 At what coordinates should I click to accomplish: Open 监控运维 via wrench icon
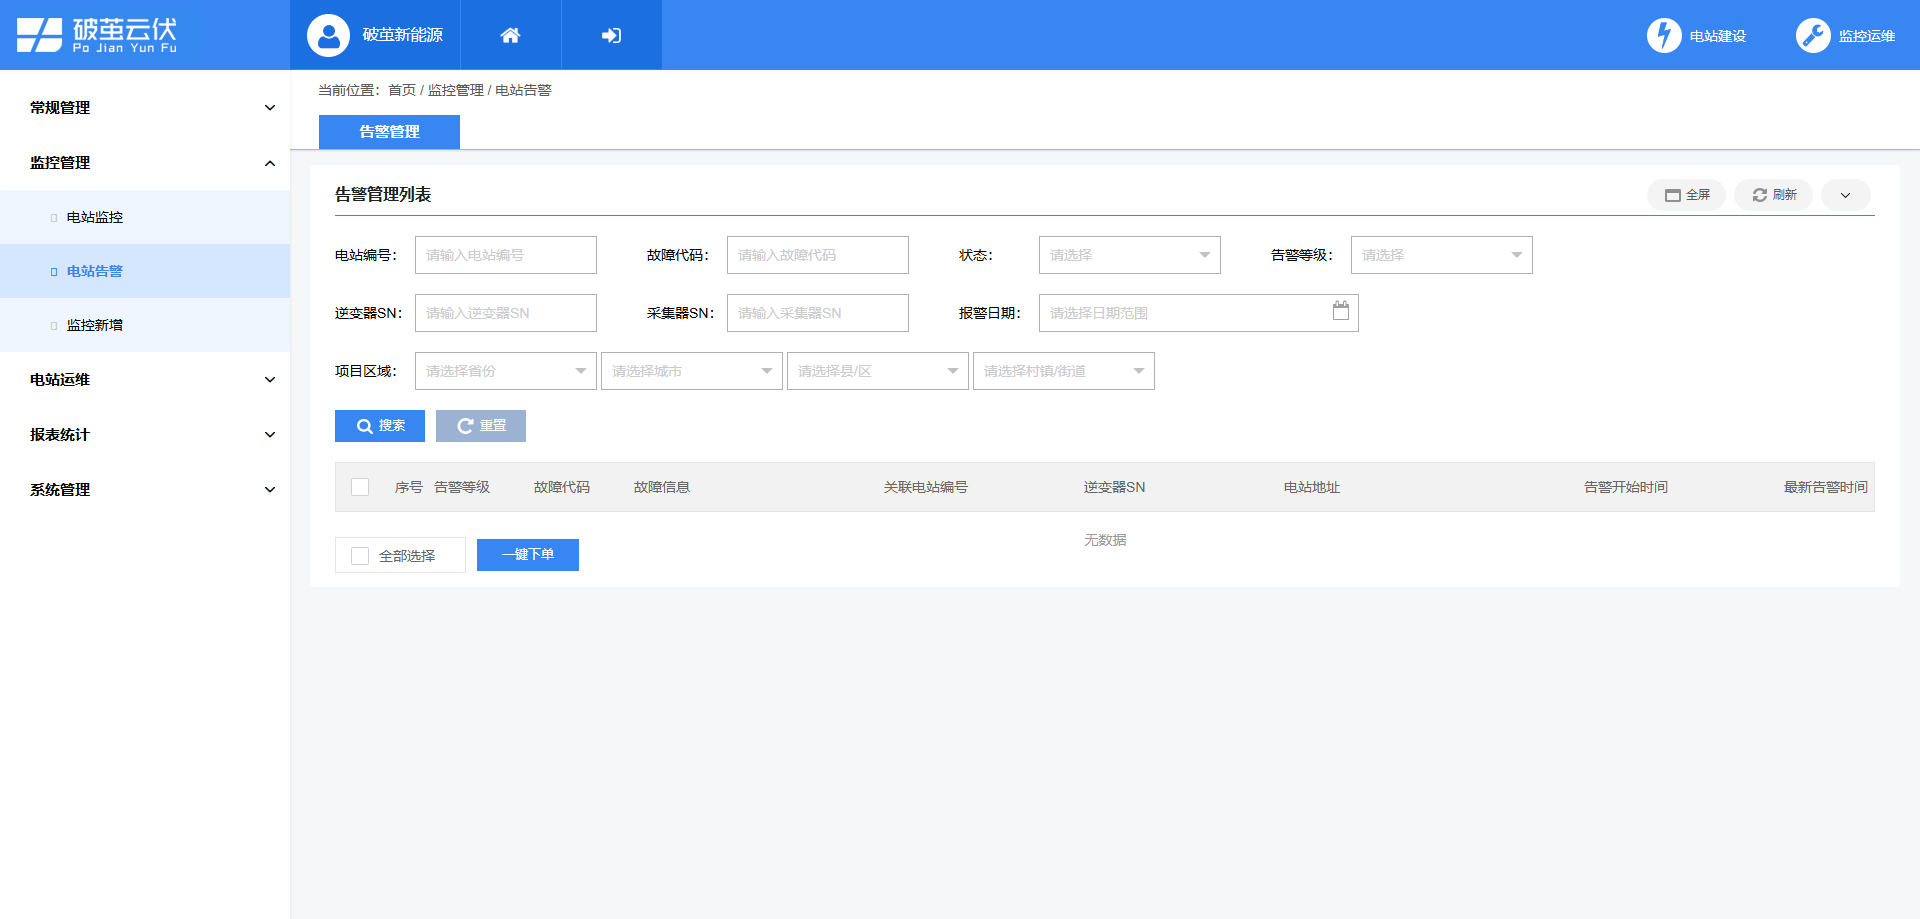tap(1813, 35)
